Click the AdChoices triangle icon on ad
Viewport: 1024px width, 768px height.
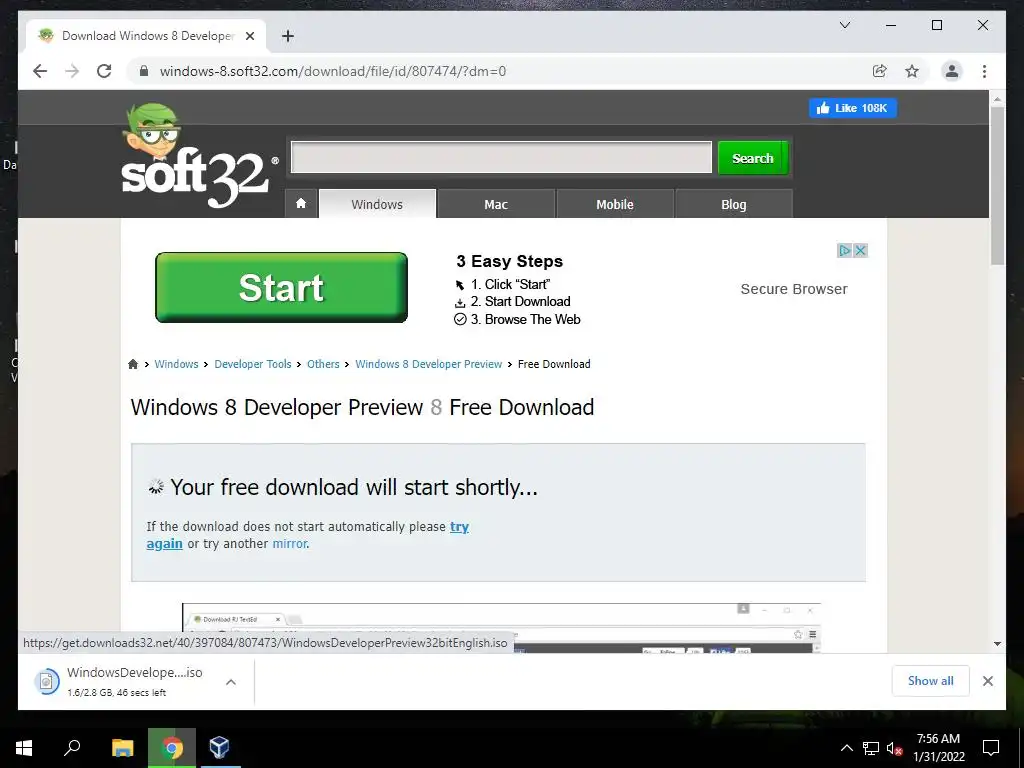844,250
